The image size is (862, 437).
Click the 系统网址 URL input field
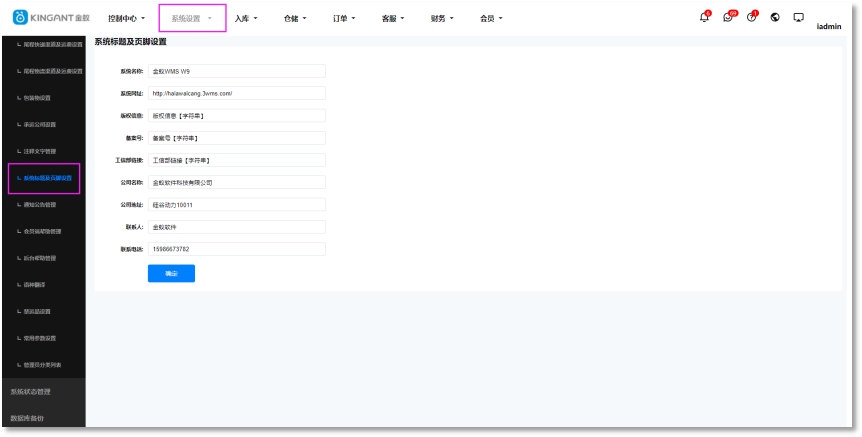[236, 93]
